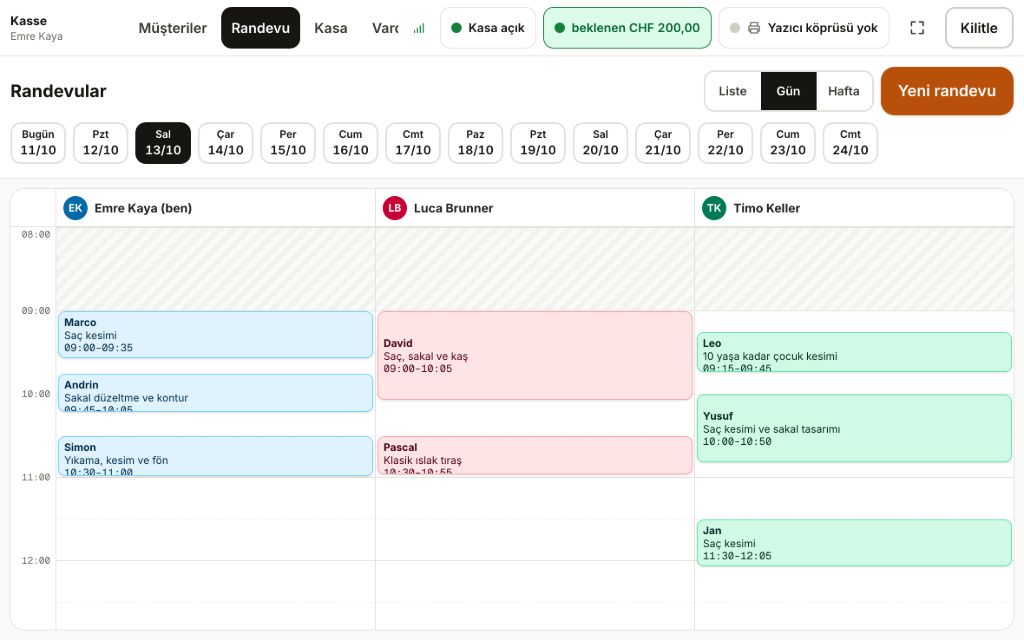The image size is (1024, 640).
Task: Open the Kasa tab
Action: coord(330,28)
